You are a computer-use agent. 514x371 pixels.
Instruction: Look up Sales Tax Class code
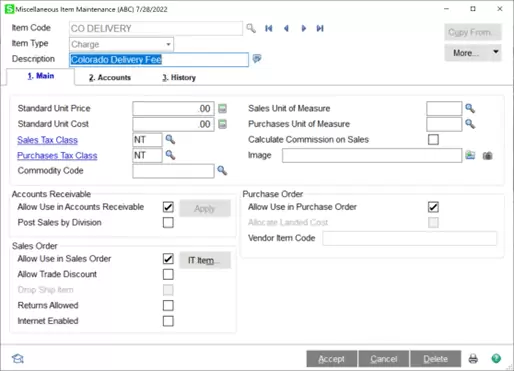[170, 139]
